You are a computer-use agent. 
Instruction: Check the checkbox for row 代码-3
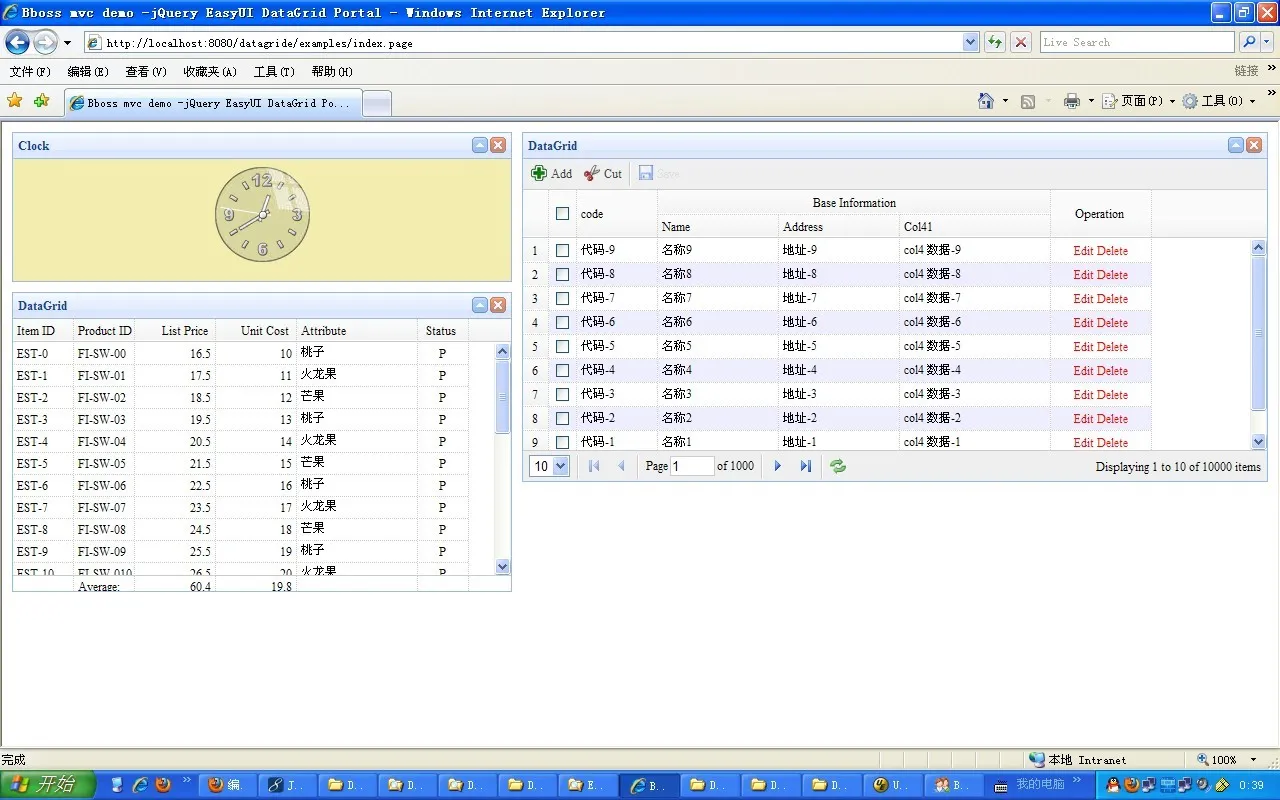[x=562, y=394]
